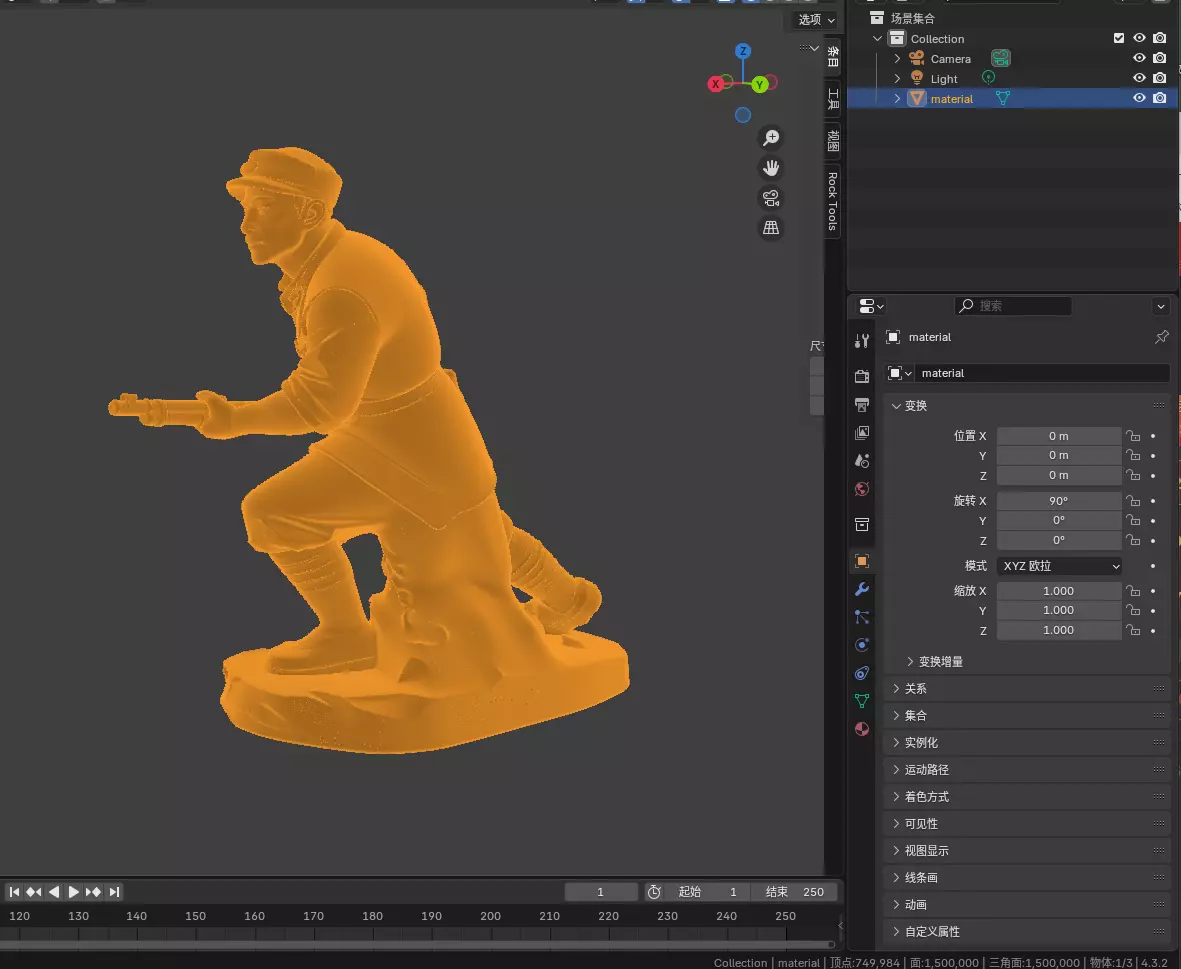Disable Camera in renders via camera icon
The width and height of the screenshot is (1181, 969).
1159,58
